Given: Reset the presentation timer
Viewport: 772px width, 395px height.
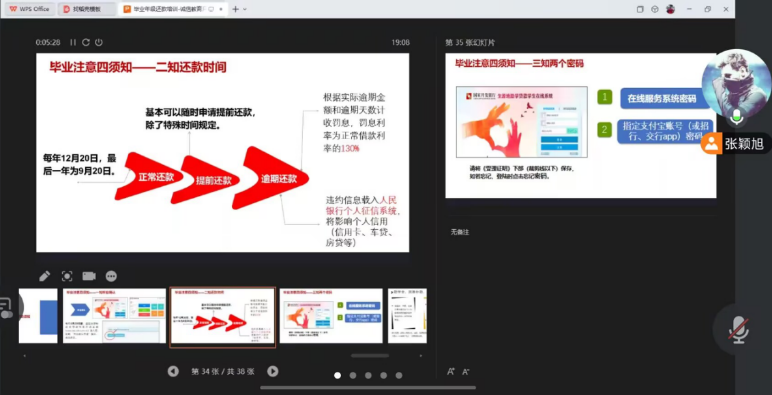Looking at the screenshot, I should click(x=86, y=42).
